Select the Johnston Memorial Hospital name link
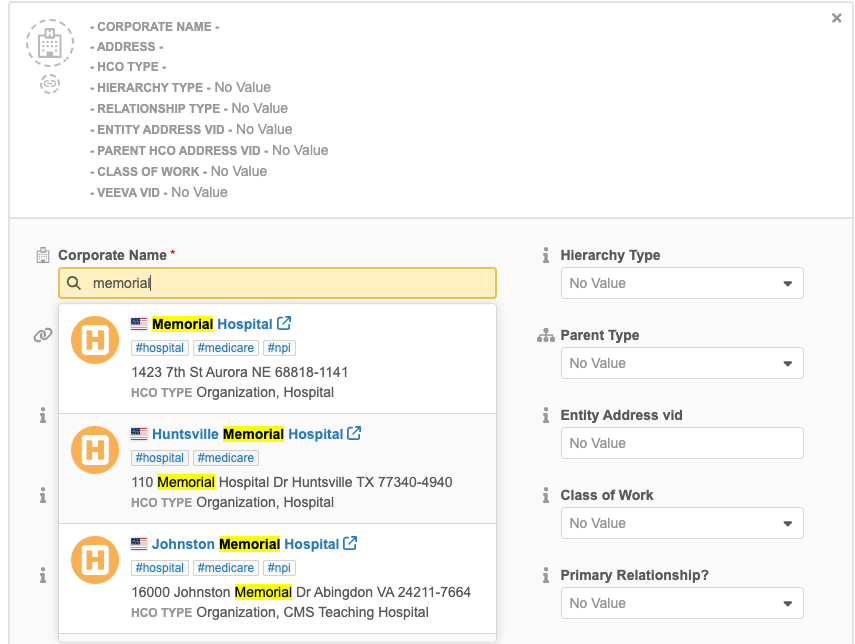 [x=245, y=544]
